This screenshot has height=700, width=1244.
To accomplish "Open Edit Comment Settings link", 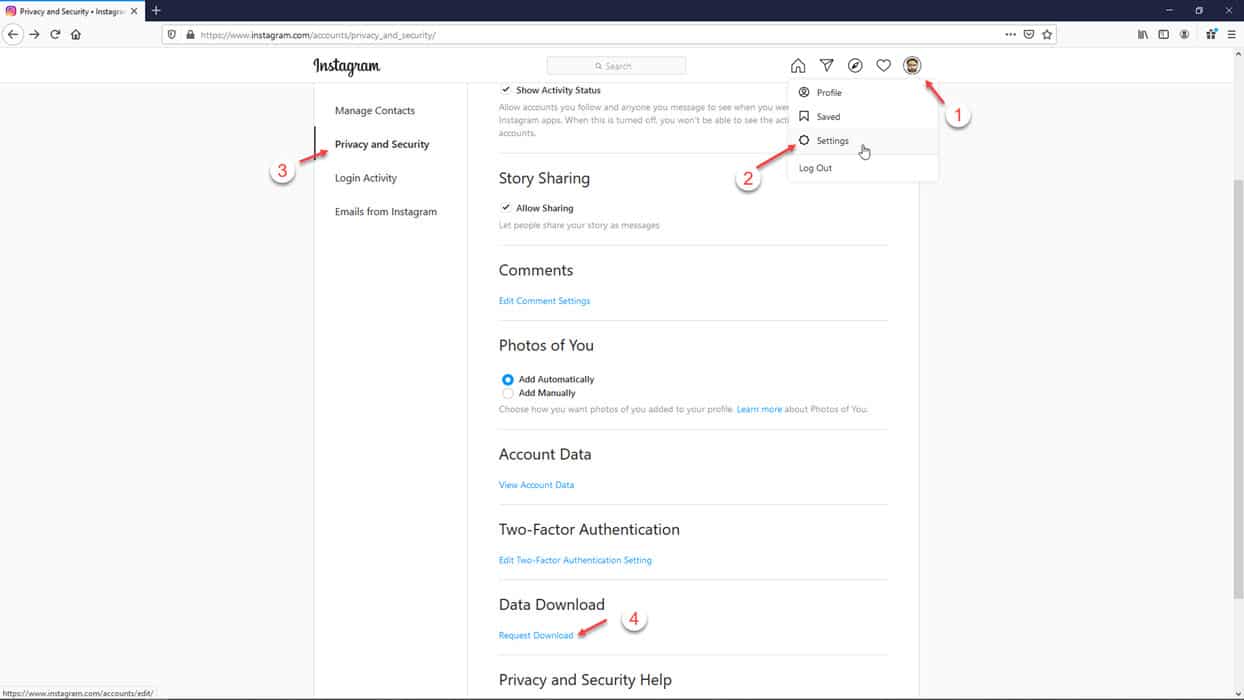I will coord(544,301).
